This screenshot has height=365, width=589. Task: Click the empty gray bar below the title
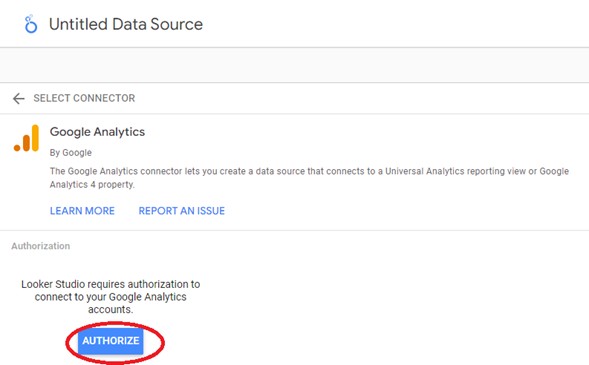click(294, 65)
